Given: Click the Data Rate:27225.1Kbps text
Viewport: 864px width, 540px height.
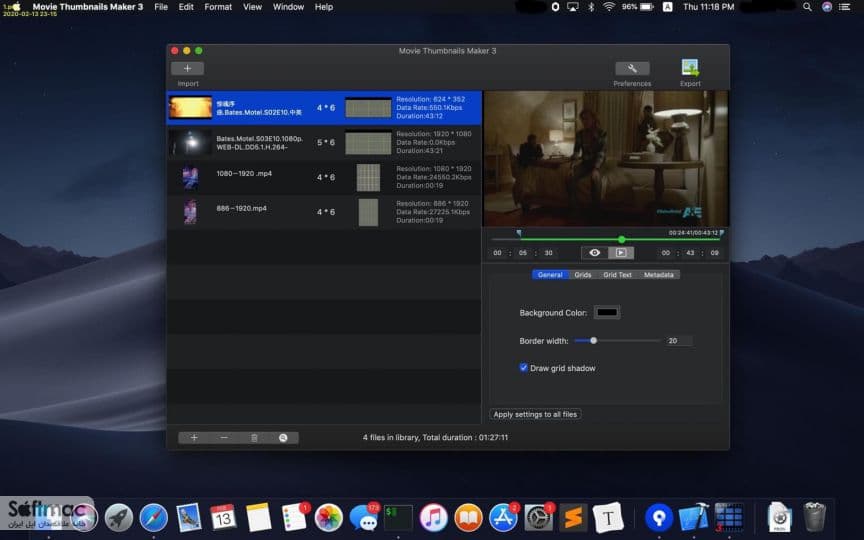Looking at the screenshot, I should click(433, 212).
